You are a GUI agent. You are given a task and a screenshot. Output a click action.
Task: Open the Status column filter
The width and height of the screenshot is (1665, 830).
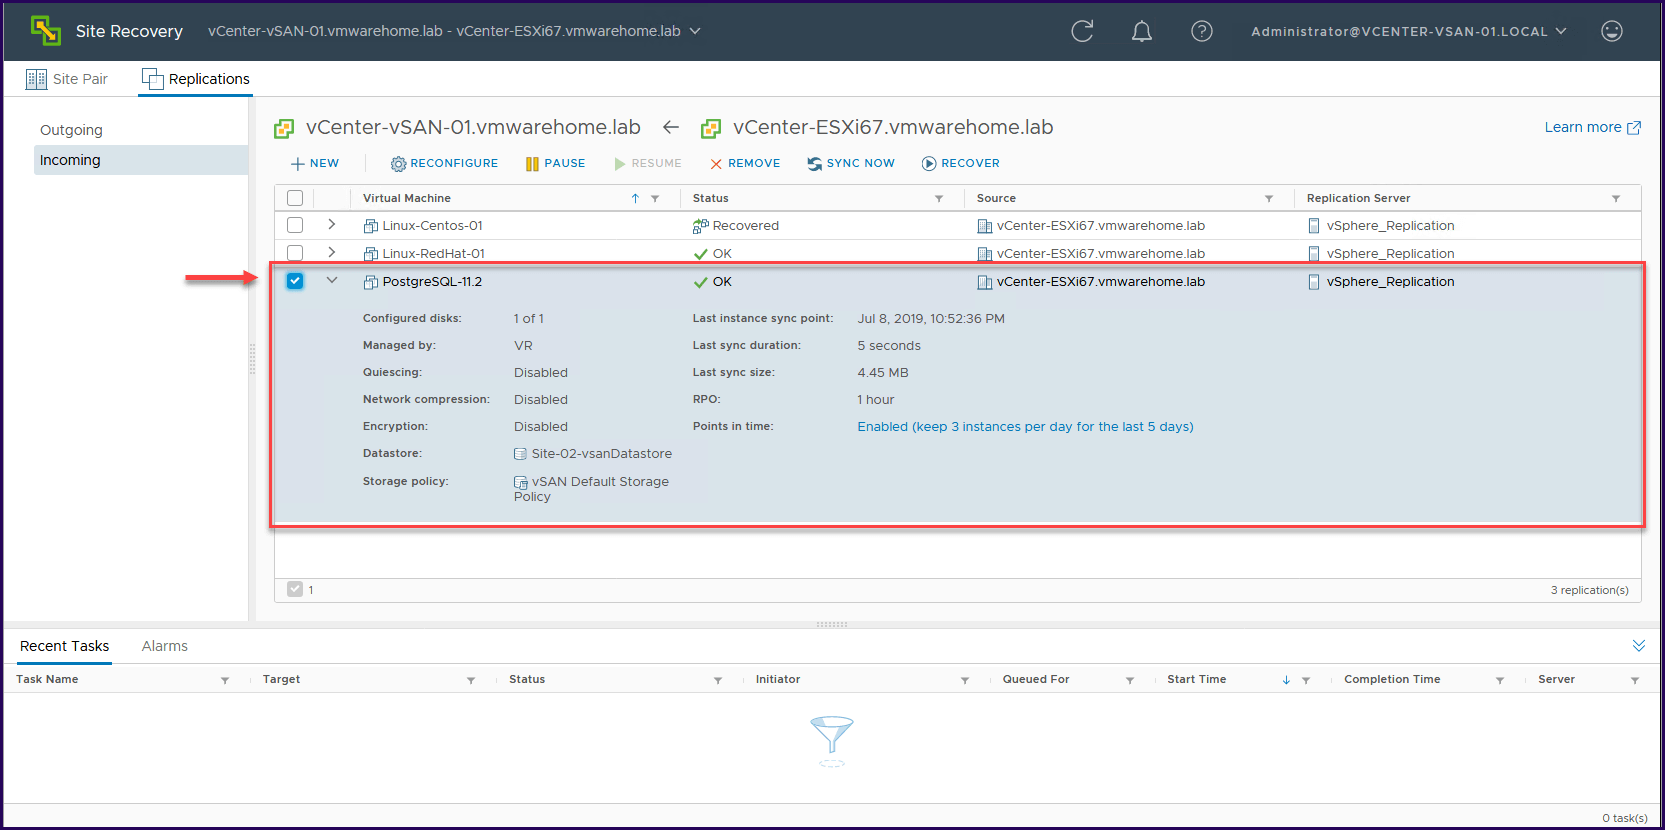tap(939, 199)
